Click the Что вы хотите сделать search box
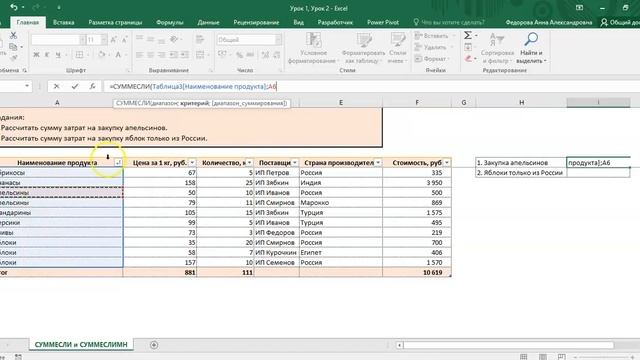 449,22
